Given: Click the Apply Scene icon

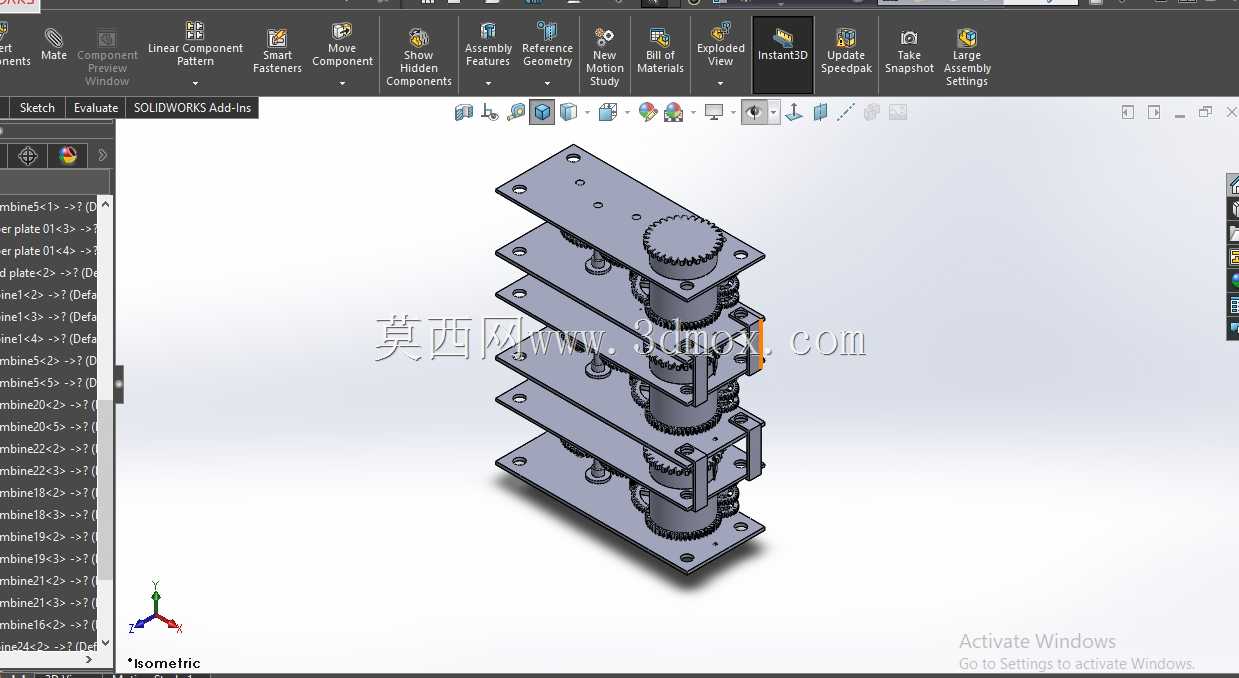Looking at the screenshot, I should [674, 112].
